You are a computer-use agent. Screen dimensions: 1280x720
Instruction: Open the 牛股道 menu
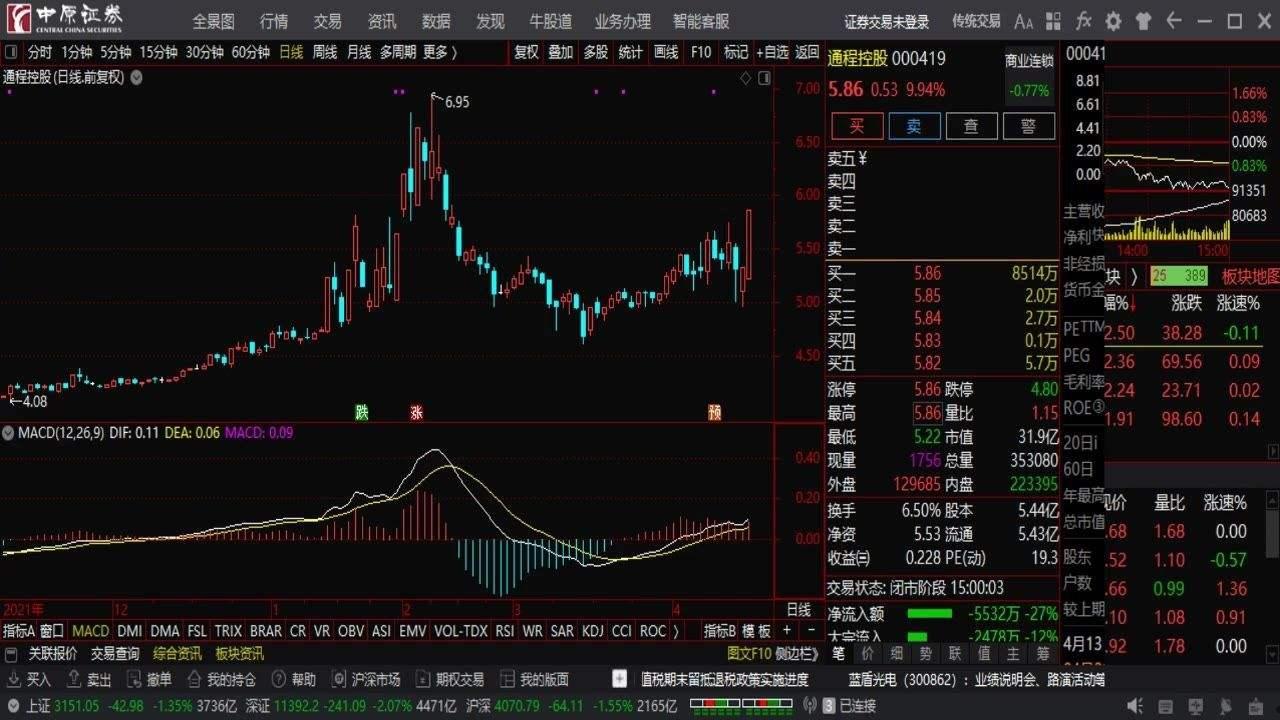click(550, 21)
